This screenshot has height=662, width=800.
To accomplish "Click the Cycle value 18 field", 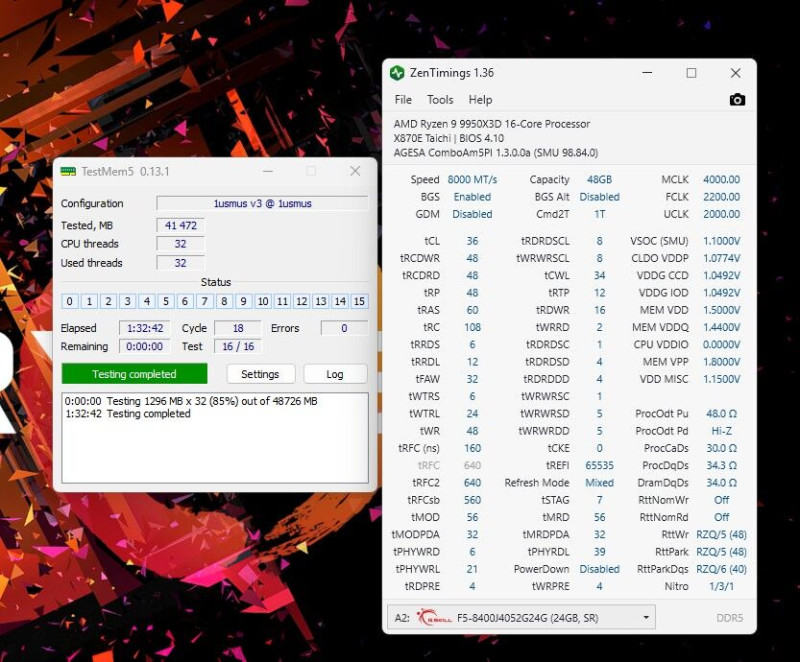I will (x=238, y=328).
